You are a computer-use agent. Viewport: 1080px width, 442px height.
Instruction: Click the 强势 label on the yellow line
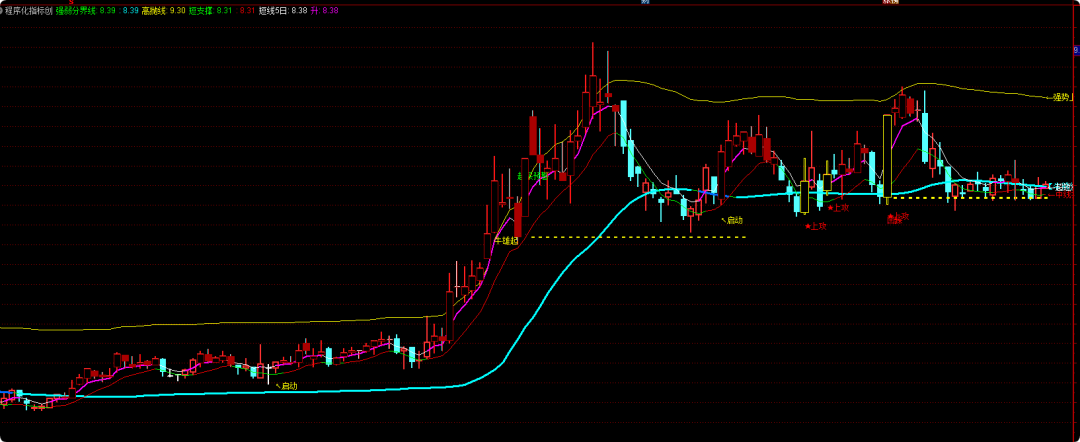1061,97
